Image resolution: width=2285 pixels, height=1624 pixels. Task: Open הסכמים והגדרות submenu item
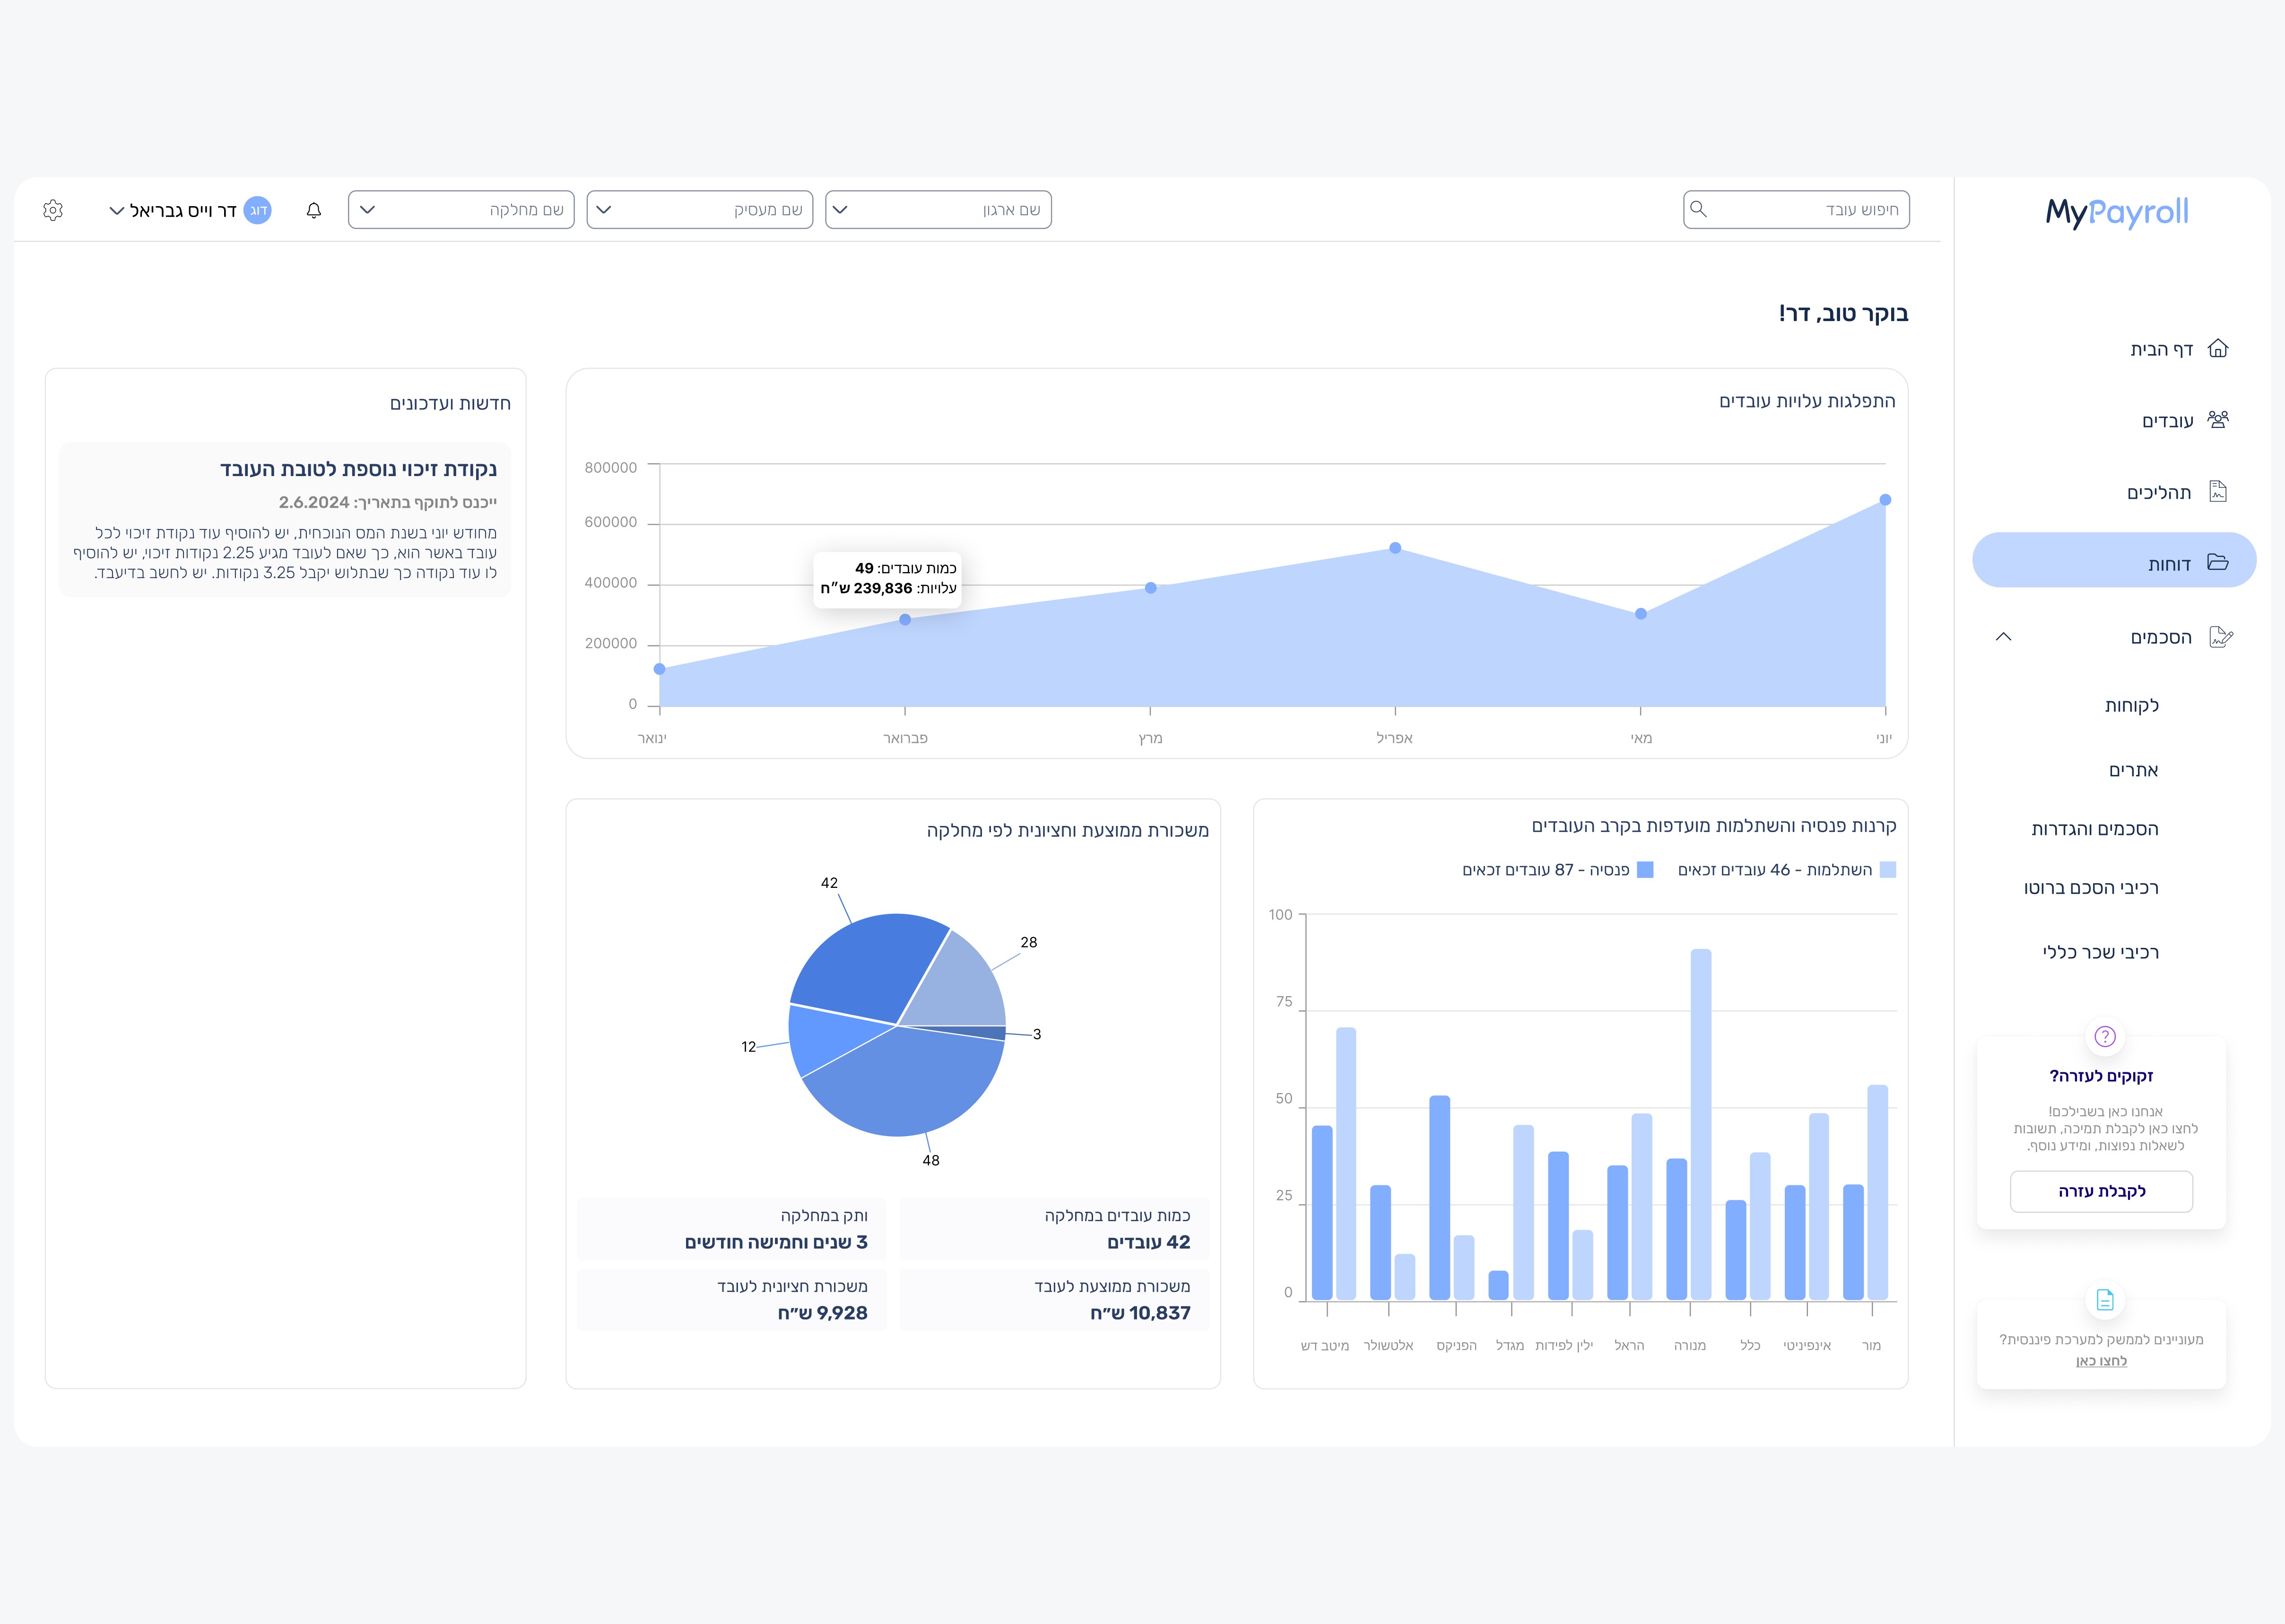(x=2095, y=829)
